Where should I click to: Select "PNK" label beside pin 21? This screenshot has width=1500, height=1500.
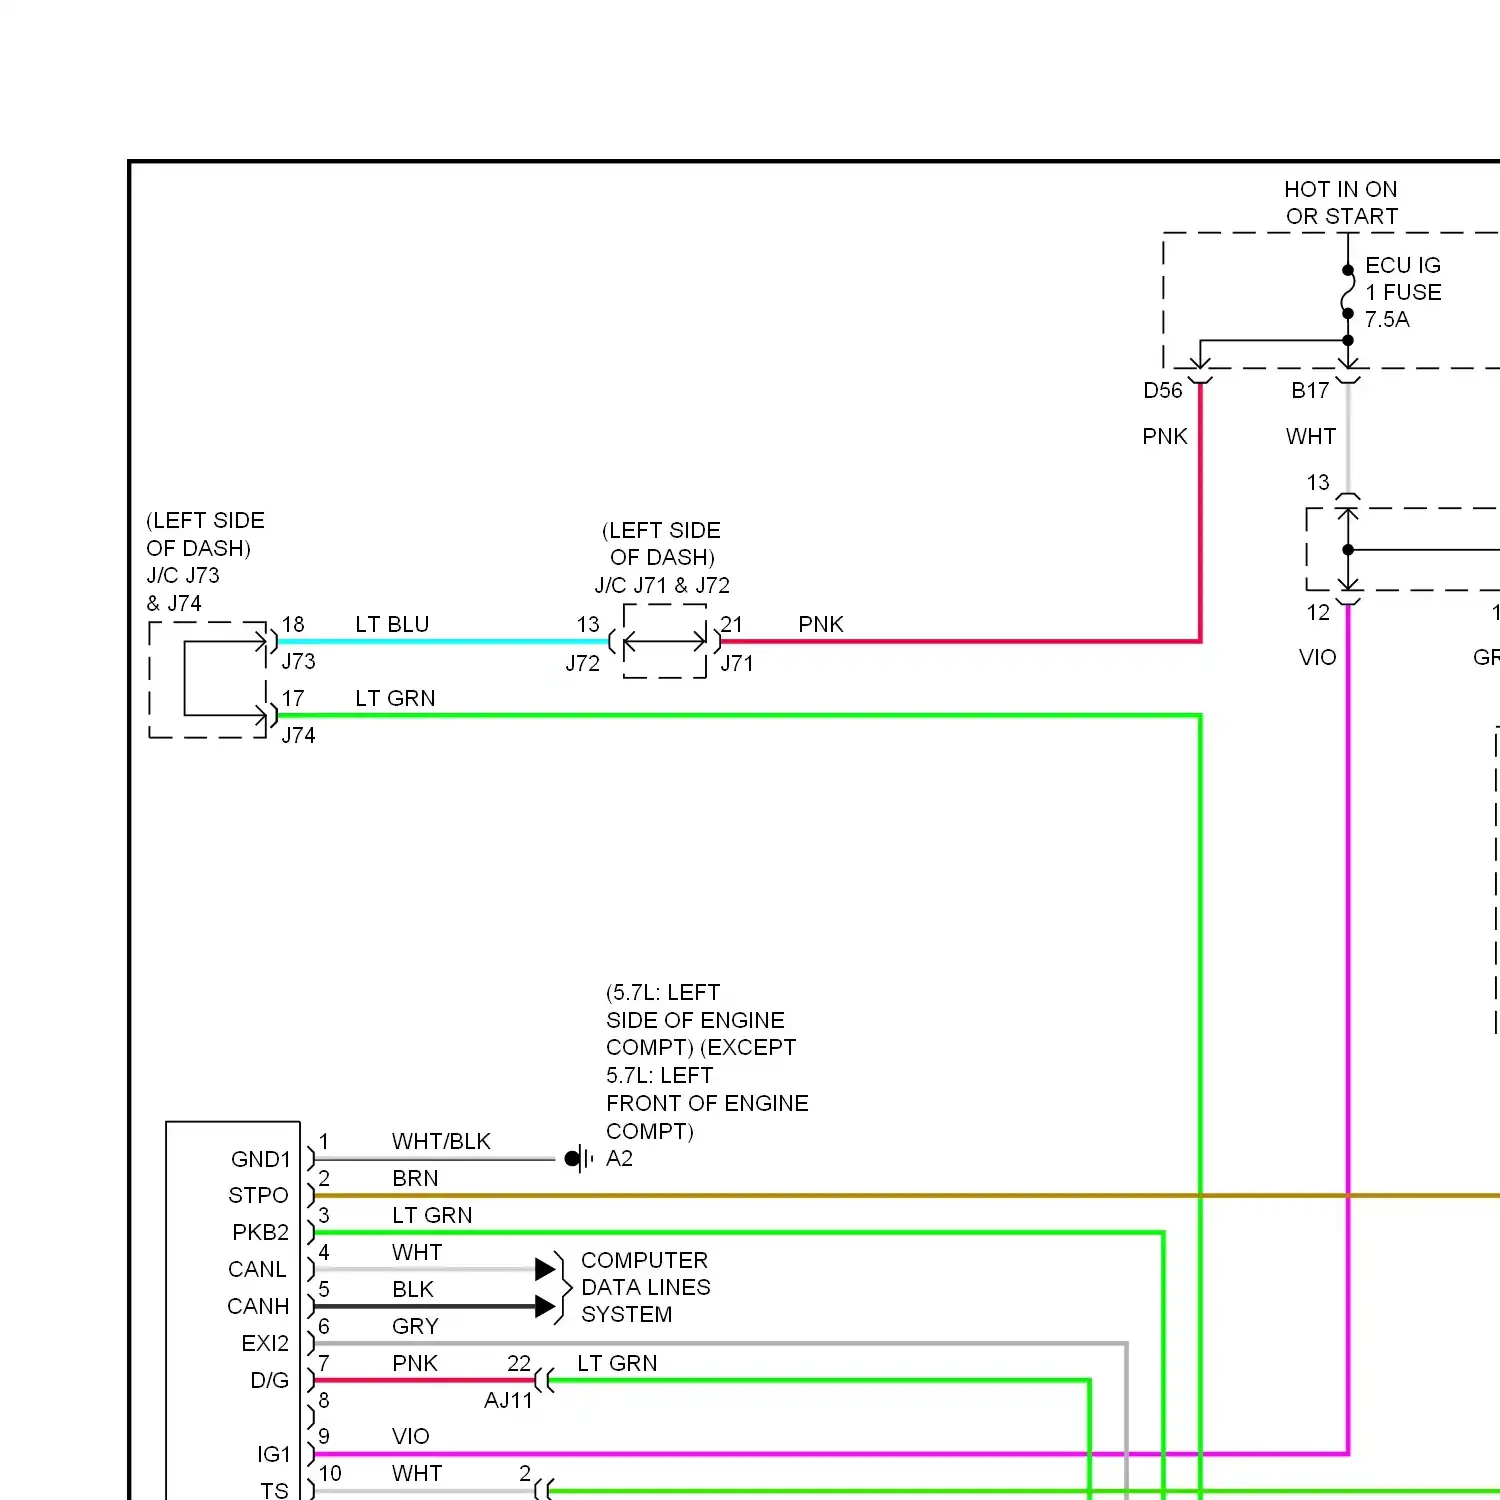(821, 624)
